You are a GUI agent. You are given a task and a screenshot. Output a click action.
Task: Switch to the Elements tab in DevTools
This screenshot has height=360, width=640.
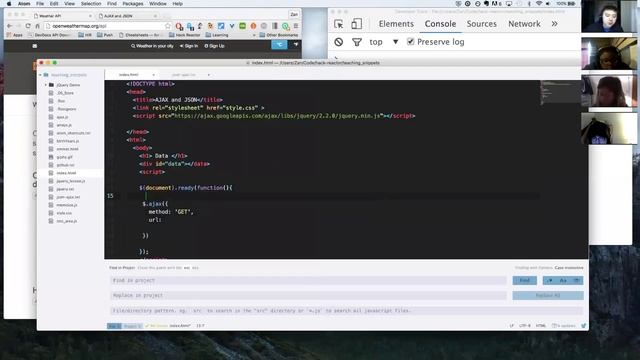396,24
